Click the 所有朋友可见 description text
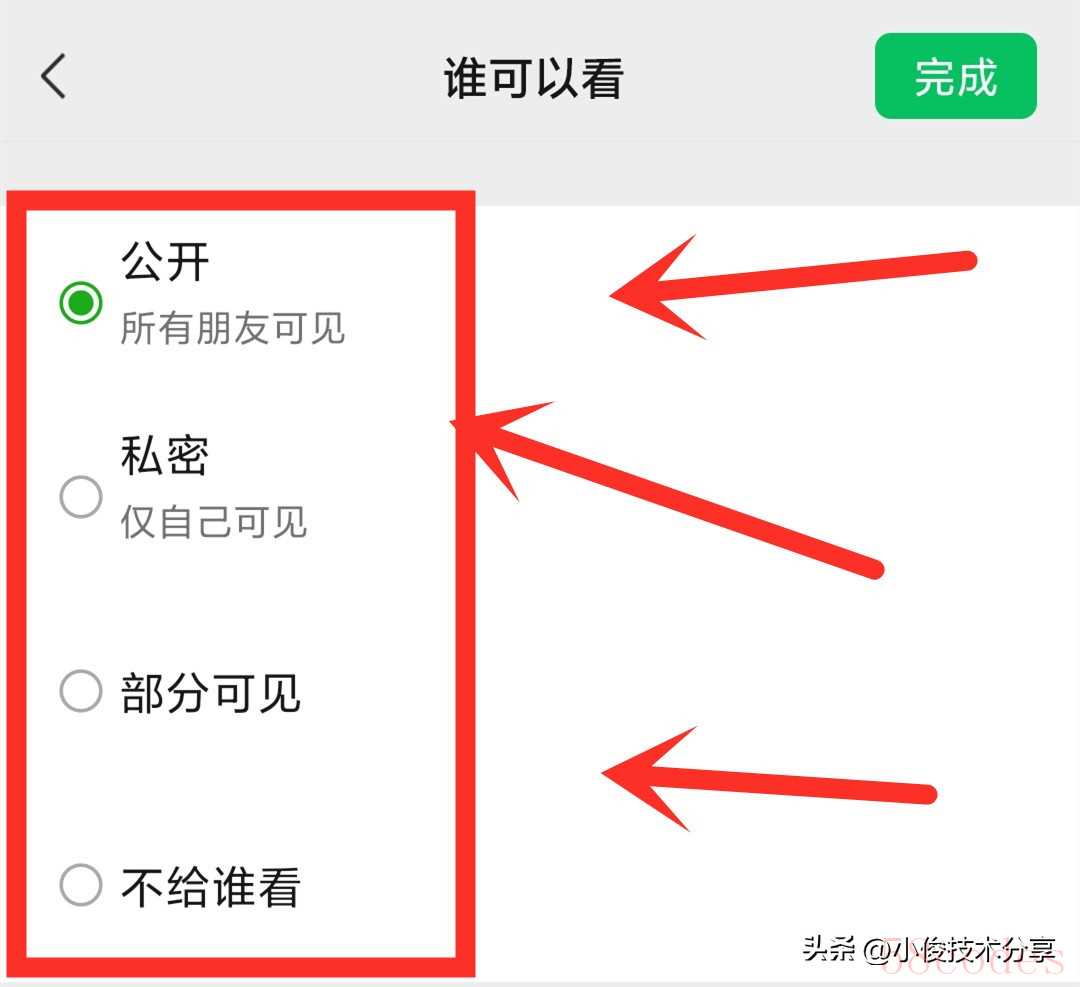1080x987 pixels. [233, 328]
